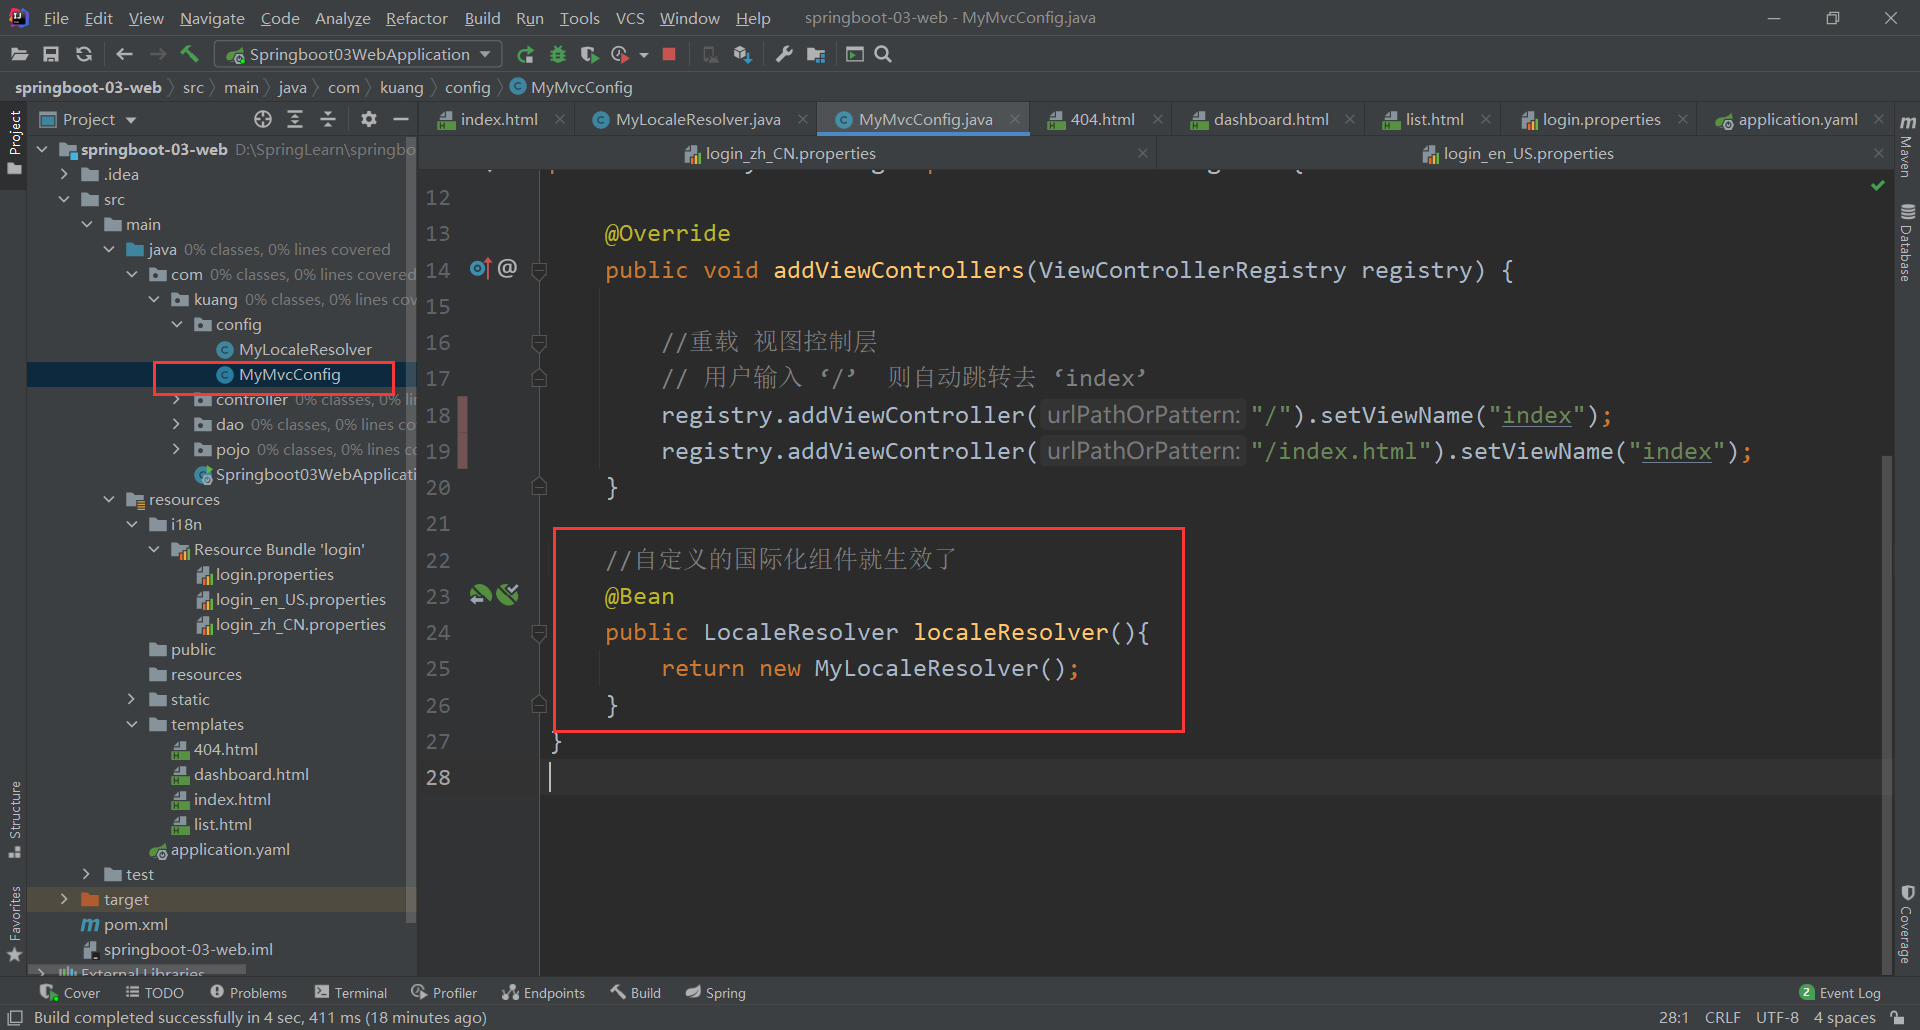Open the Springboot03WebApplication run configuration dropdown
Viewport: 1920px width, 1030px height.
(x=358, y=54)
